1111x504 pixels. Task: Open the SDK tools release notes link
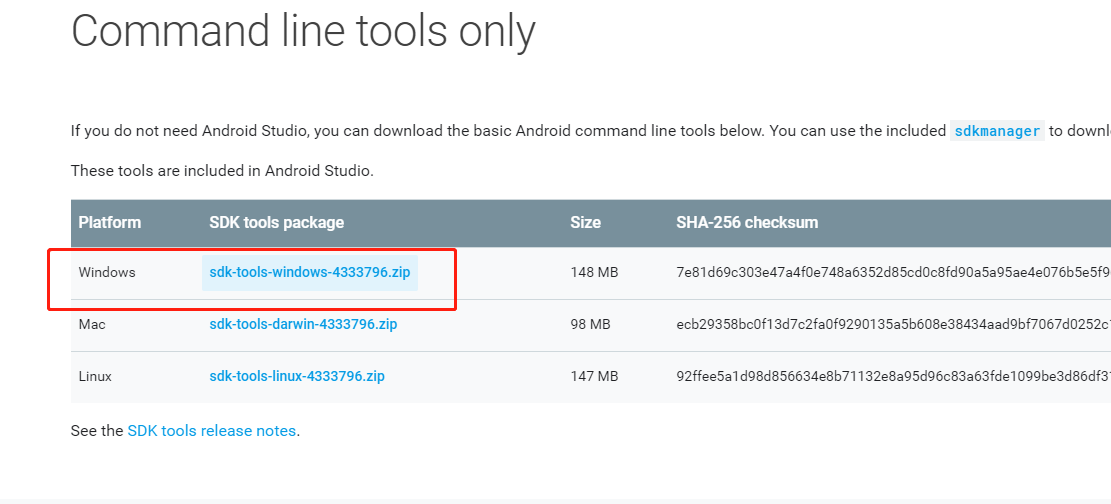pos(211,430)
